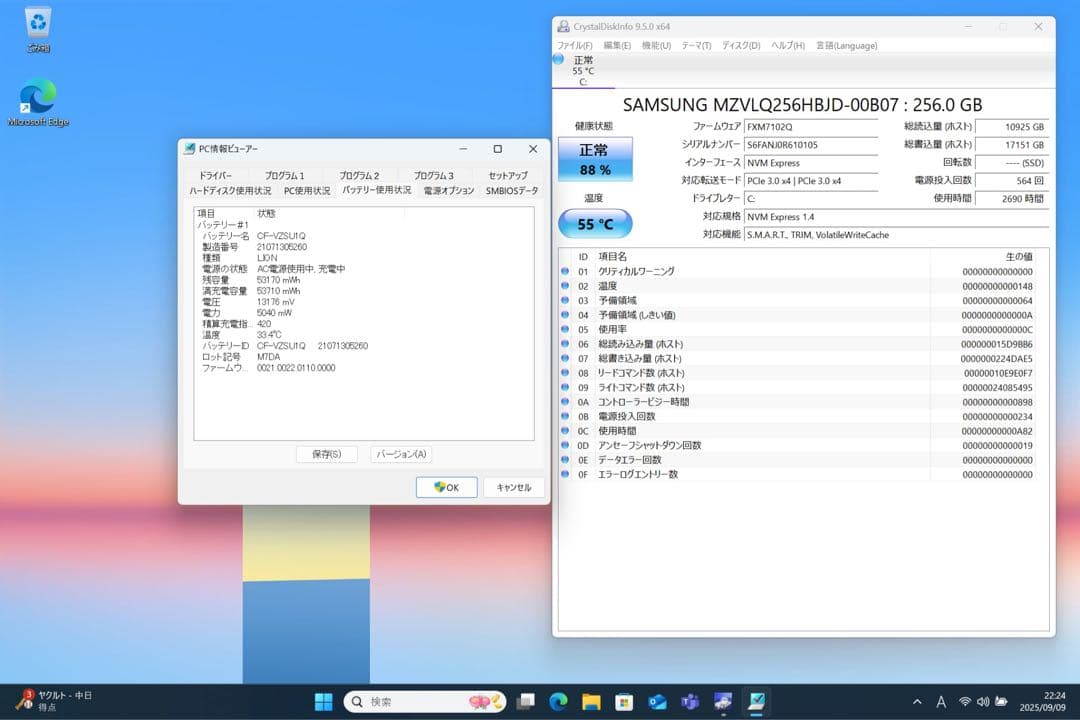Click the serial number field S6FANJ0R610105
The width and height of the screenshot is (1080, 720).
pos(811,145)
